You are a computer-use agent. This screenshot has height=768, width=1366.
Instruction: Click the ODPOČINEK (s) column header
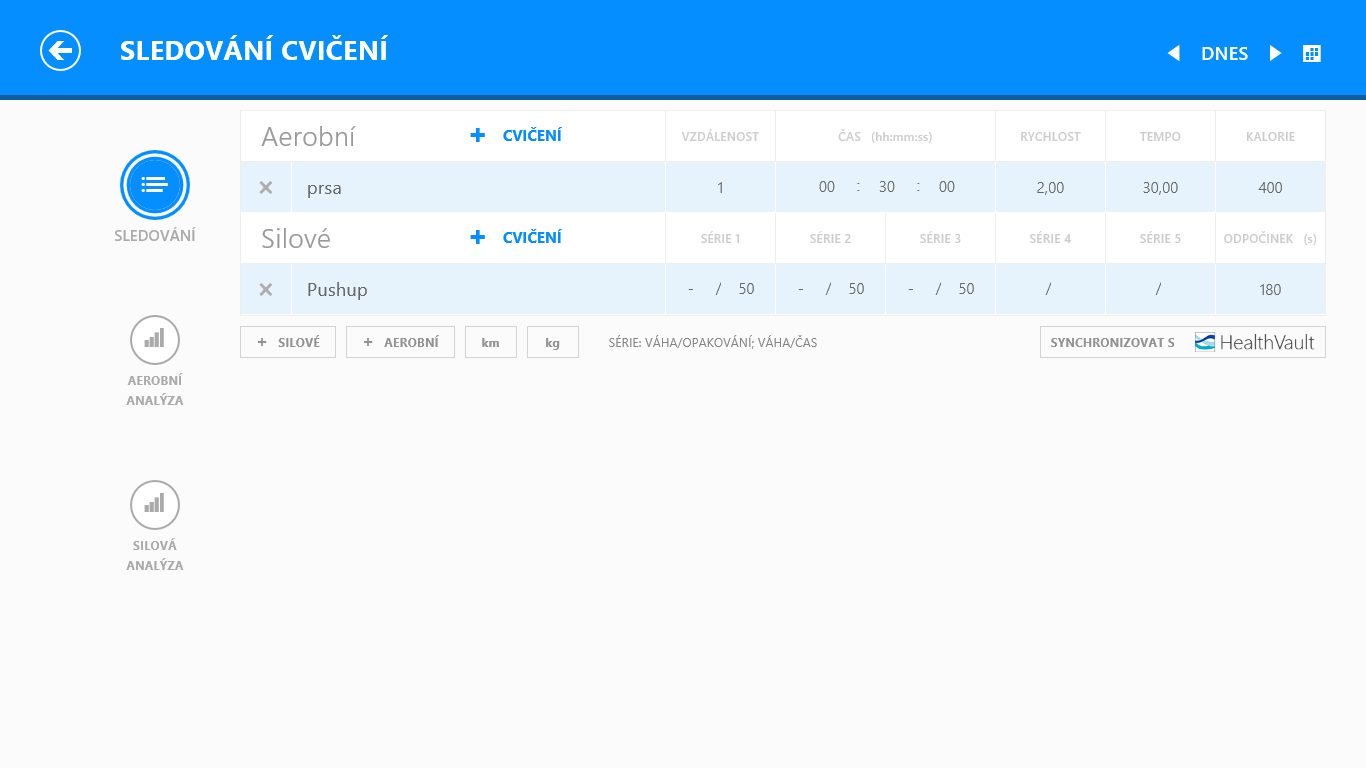click(1270, 238)
